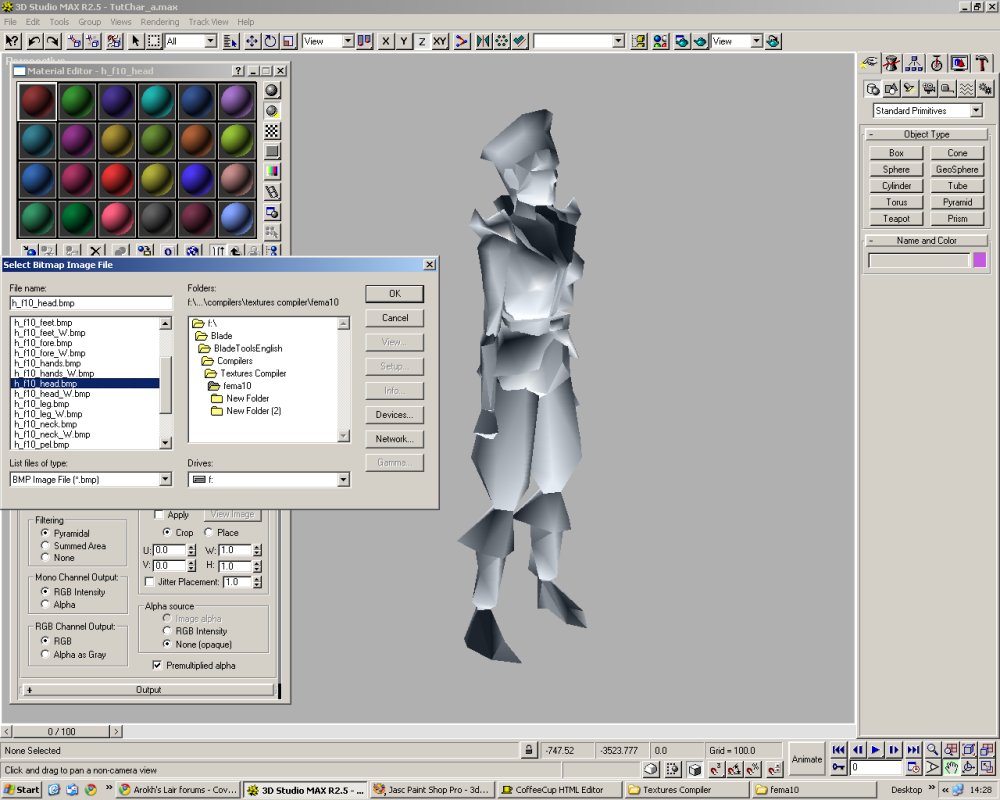This screenshot has height=800, width=1000.
Task: Enable the Jitter Placement checkbox
Action: (x=150, y=582)
